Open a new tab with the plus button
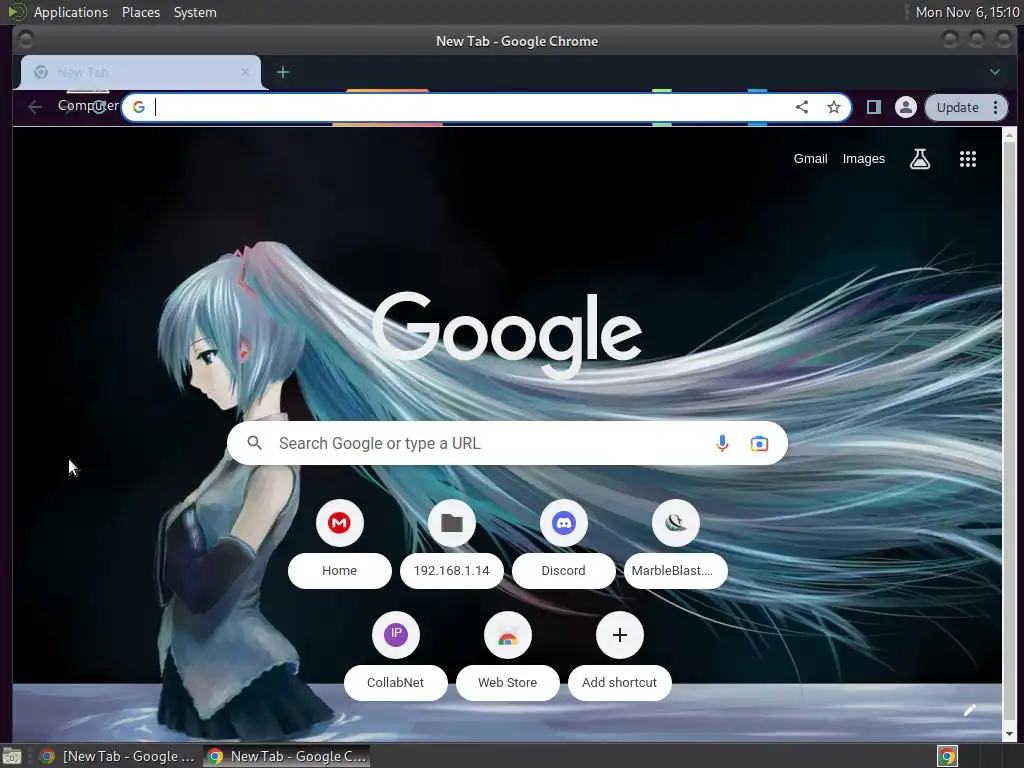Screen dimensions: 1024x768 click(283, 72)
